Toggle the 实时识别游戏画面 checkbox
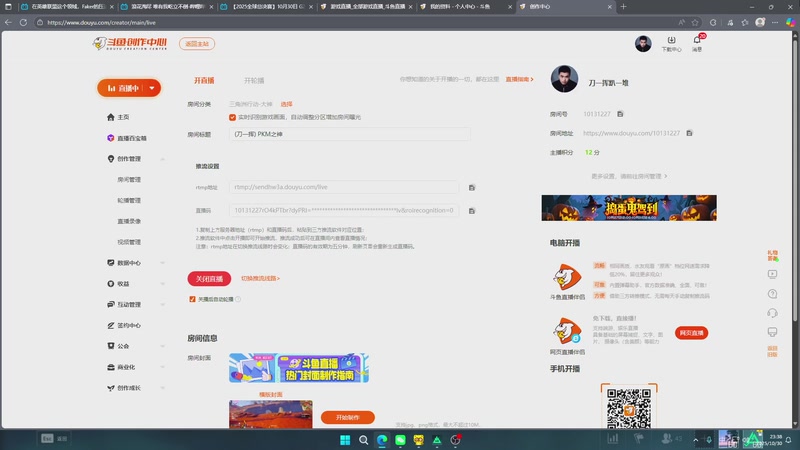This screenshot has width=800, height=450. [233, 117]
